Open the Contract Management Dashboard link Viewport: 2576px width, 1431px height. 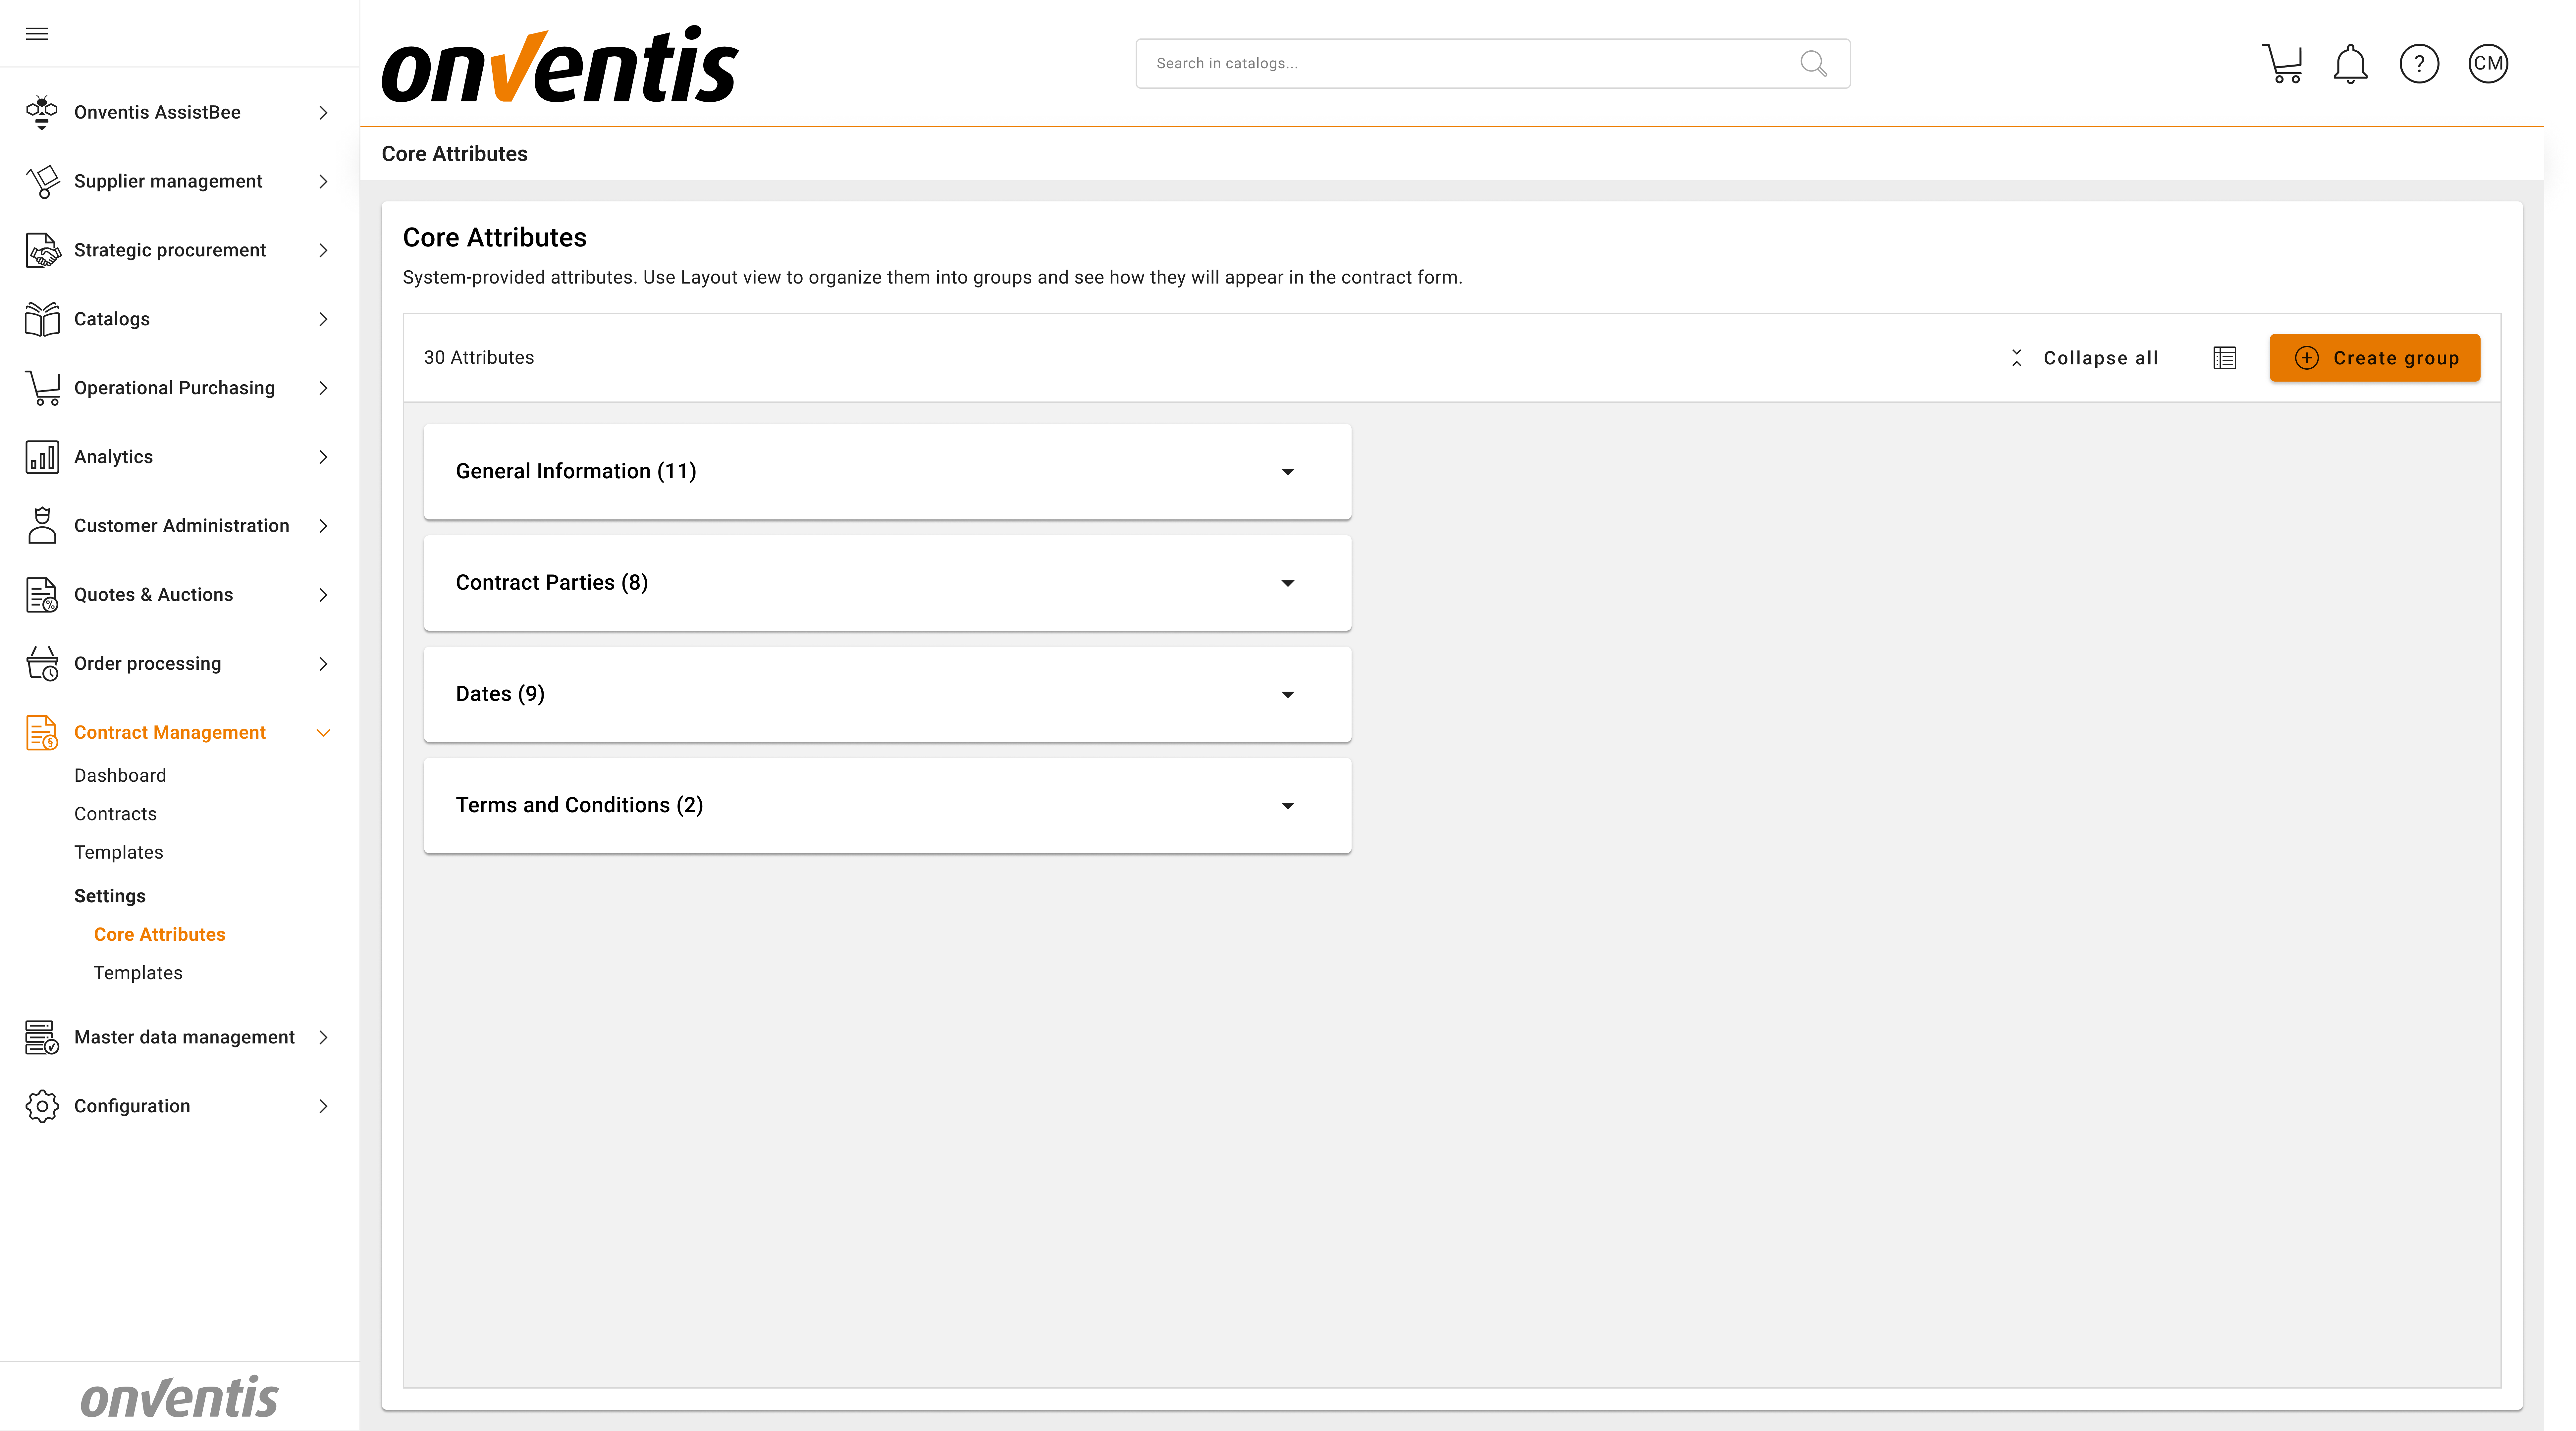120,775
